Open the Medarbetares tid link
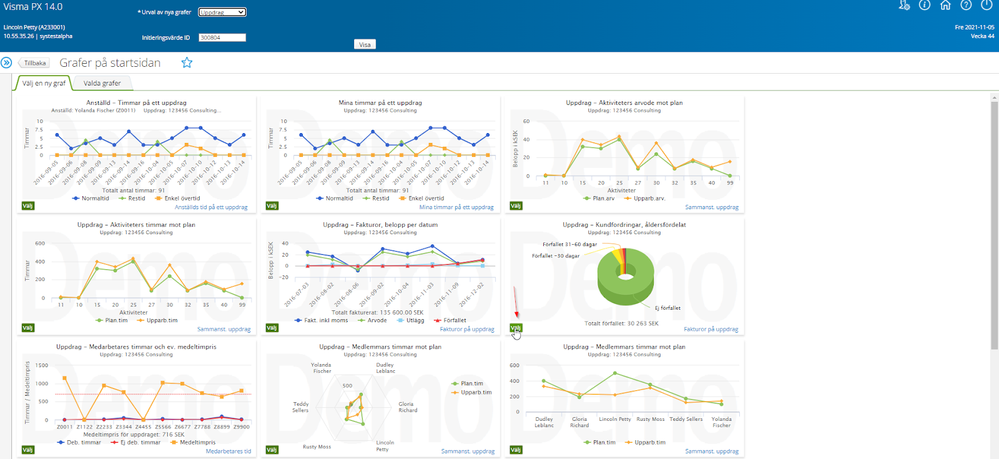This screenshot has width=999, height=459. pyautogui.click(x=229, y=451)
